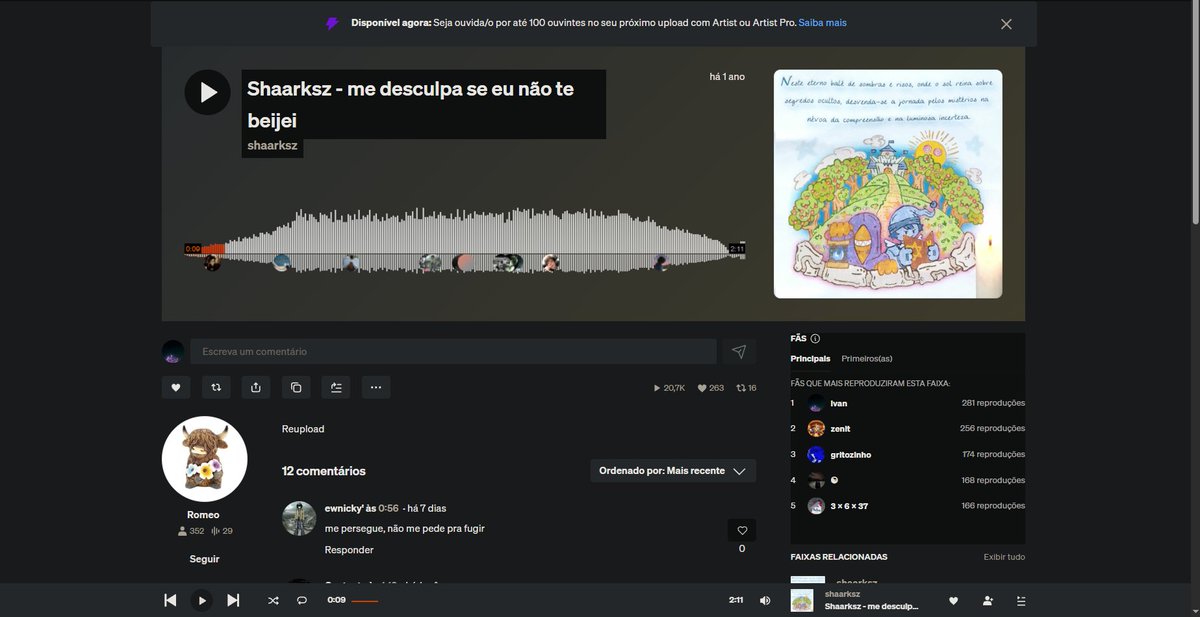1200x617 pixels.
Task: Send the comment with the paper plane icon
Action: point(739,351)
